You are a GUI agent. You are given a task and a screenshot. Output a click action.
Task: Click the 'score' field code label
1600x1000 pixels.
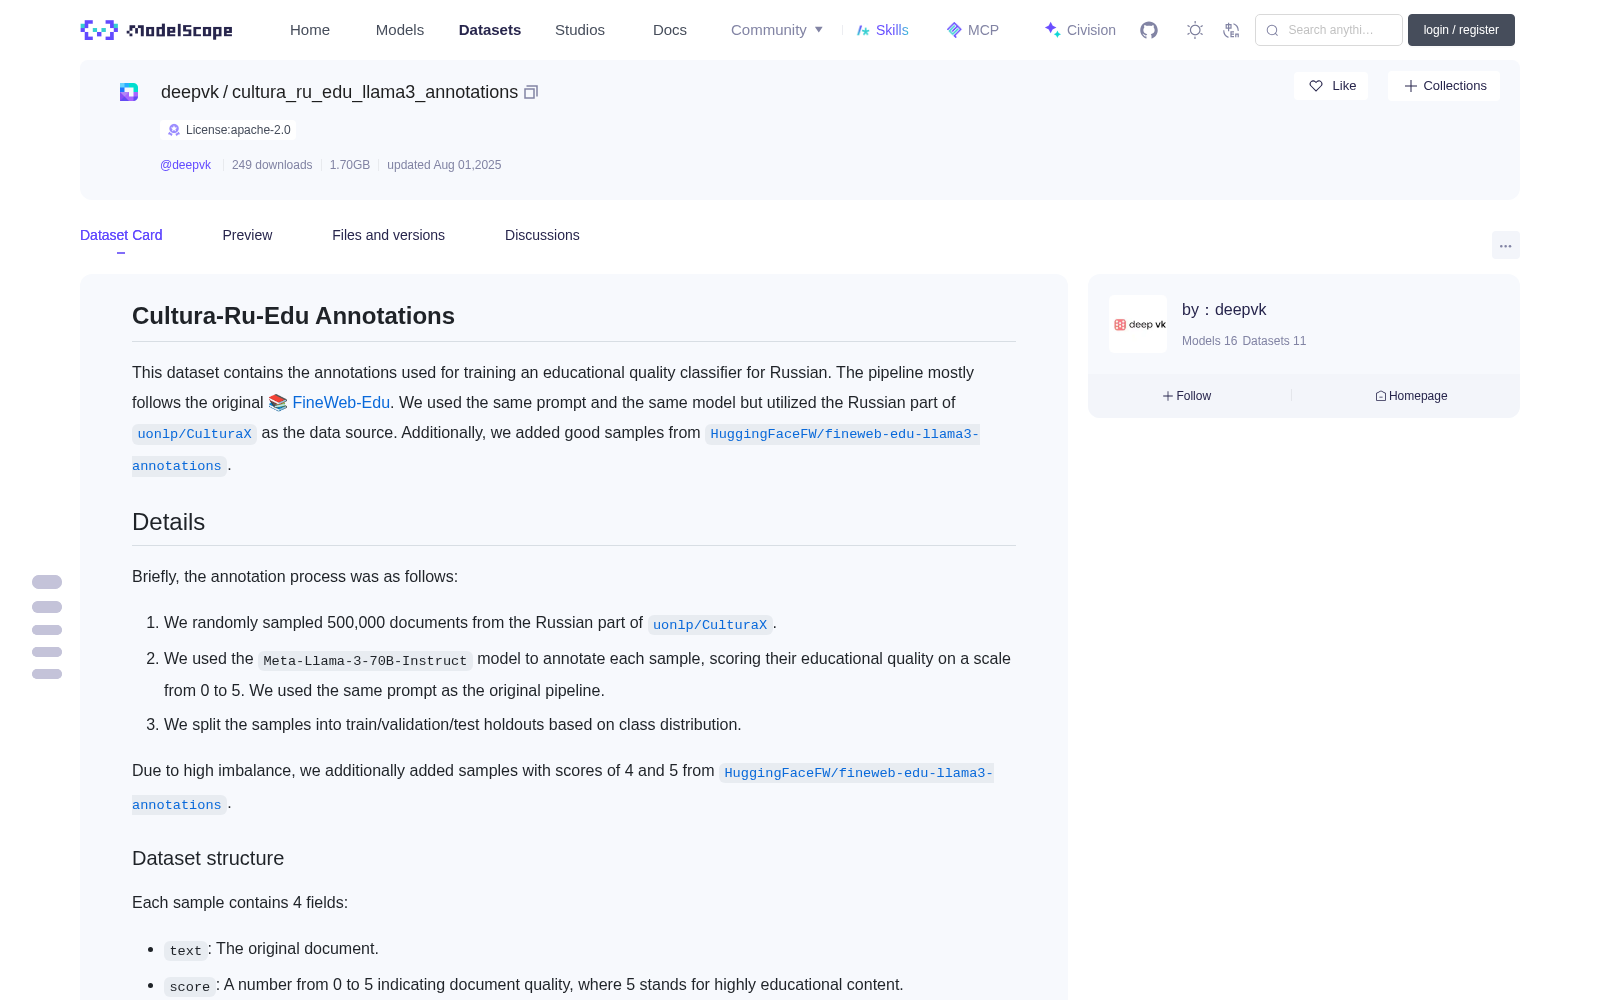click(x=189, y=987)
